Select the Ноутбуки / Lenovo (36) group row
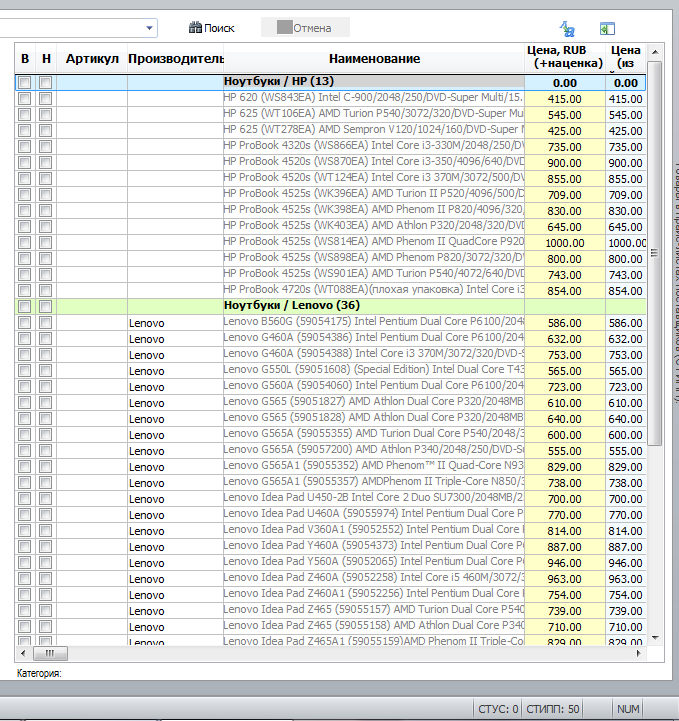 pos(330,306)
